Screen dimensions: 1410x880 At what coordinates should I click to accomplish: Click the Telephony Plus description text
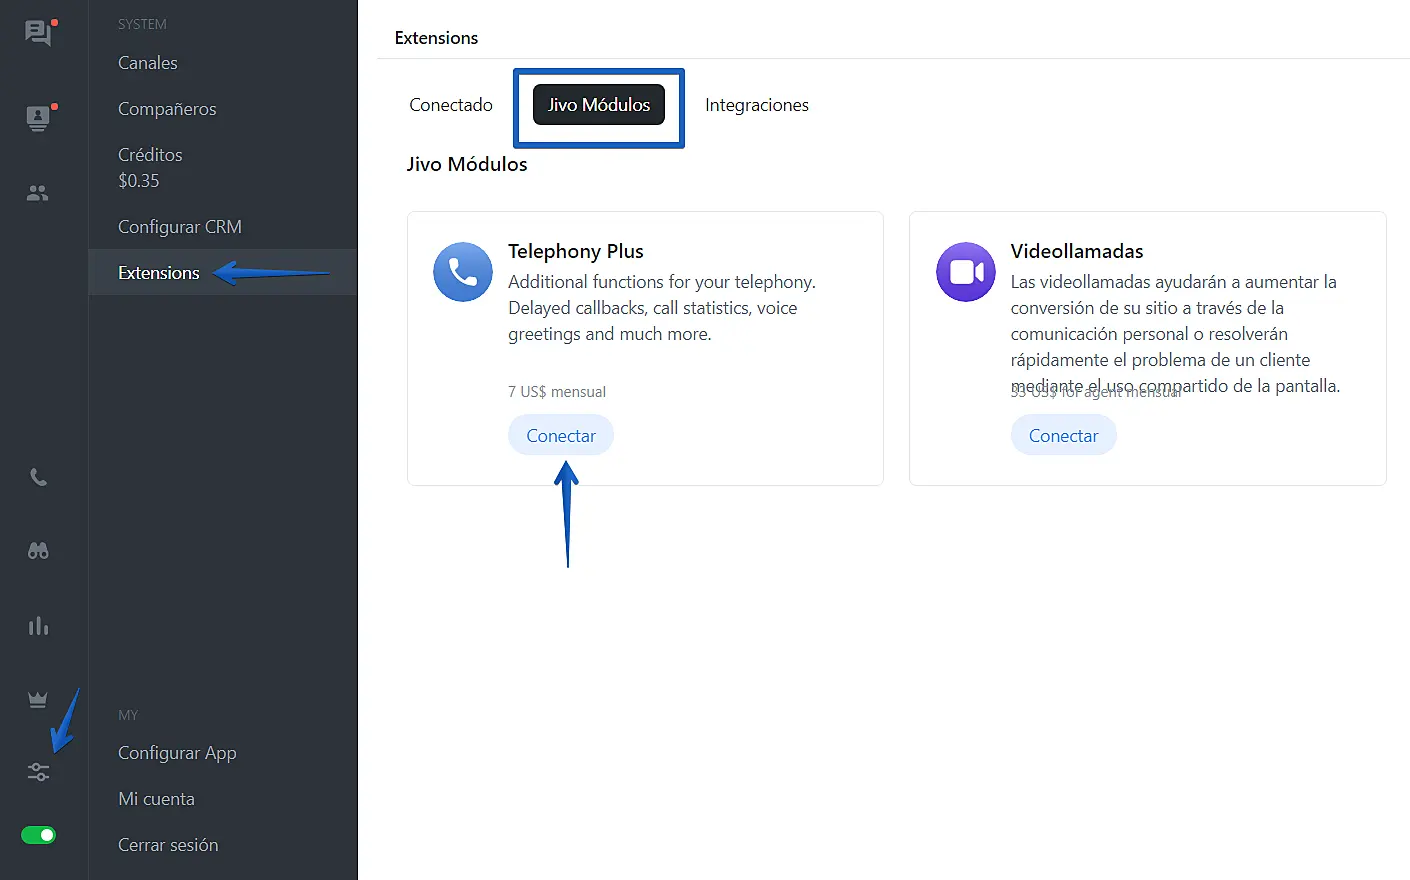662,308
